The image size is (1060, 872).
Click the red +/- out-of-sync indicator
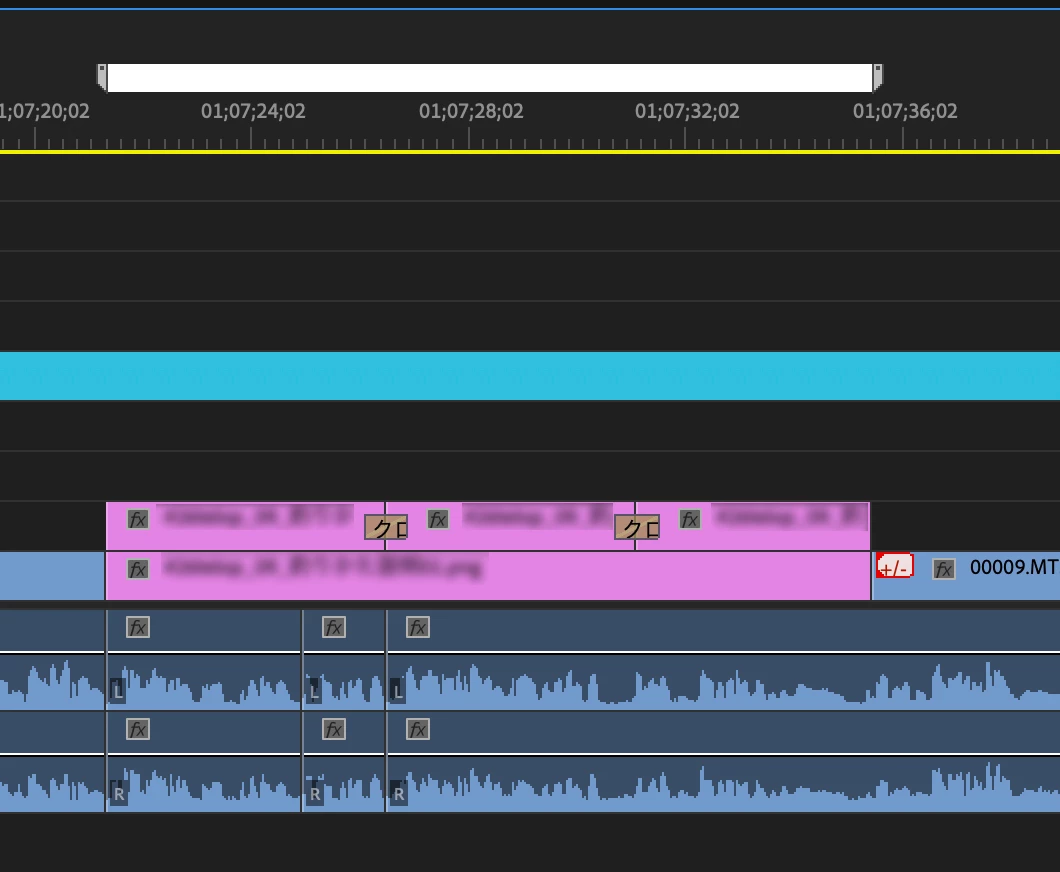pos(894,566)
